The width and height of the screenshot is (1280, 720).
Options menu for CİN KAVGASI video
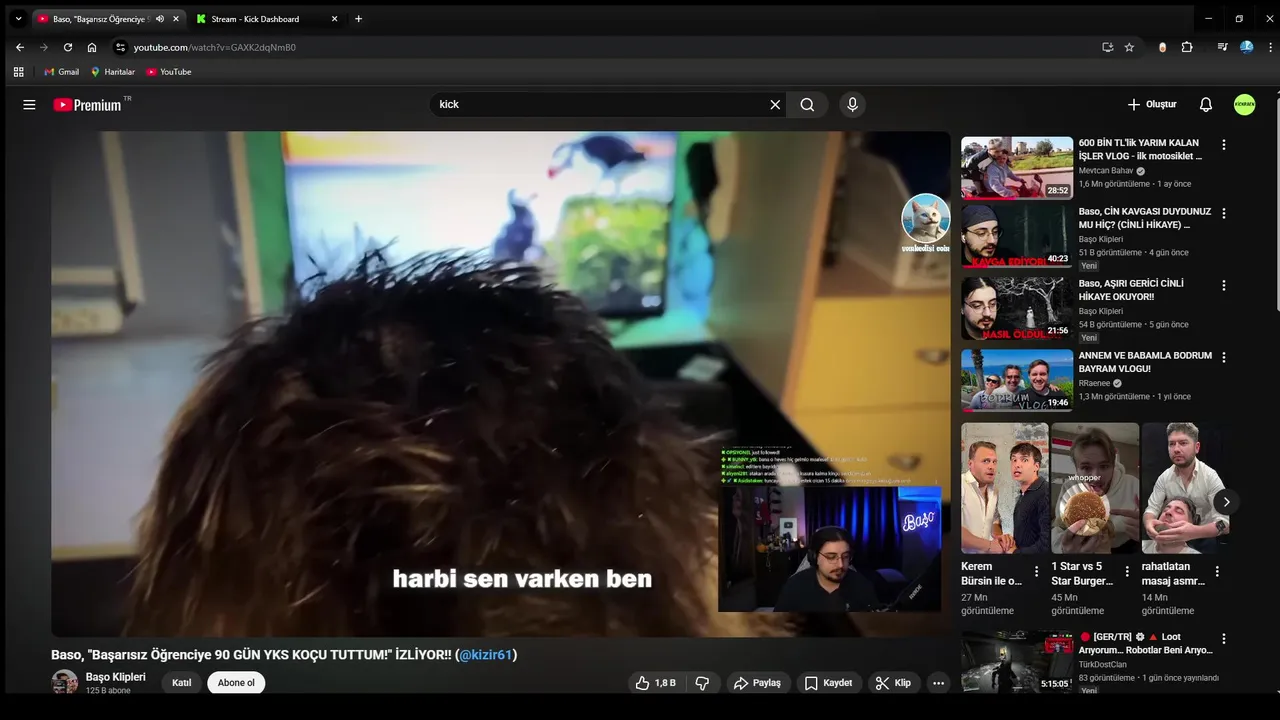(x=1223, y=214)
